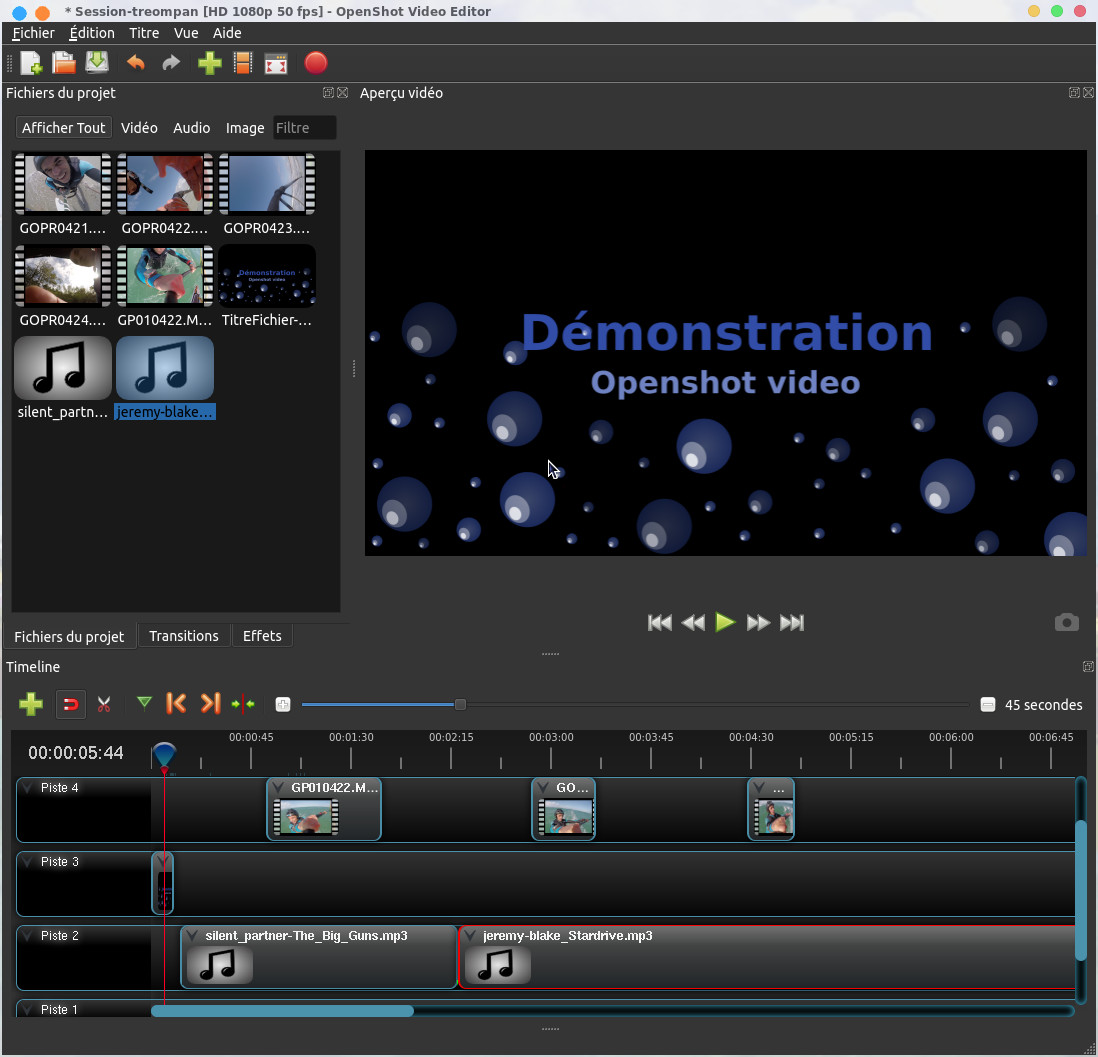Select Afficher Tout filter button
This screenshot has width=1098, height=1057.
tap(63, 128)
